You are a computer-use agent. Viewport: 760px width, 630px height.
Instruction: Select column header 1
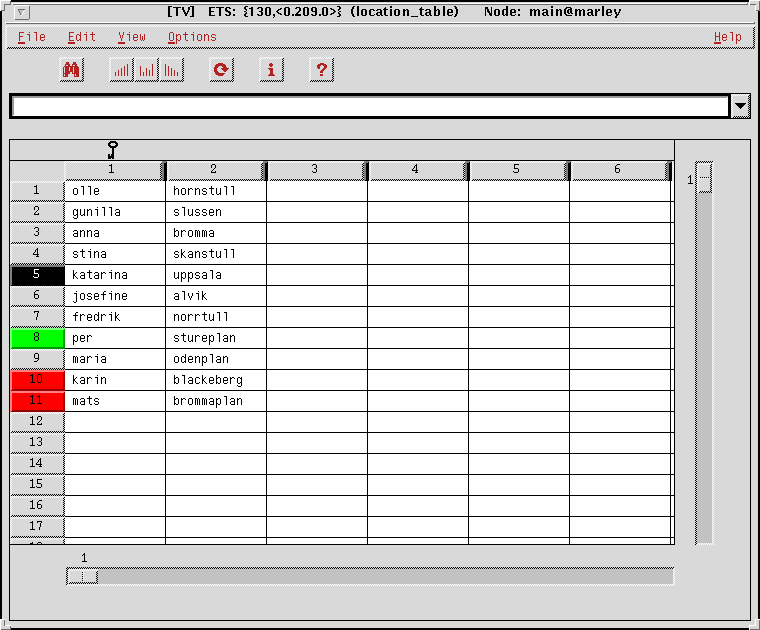[x=114, y=170]
